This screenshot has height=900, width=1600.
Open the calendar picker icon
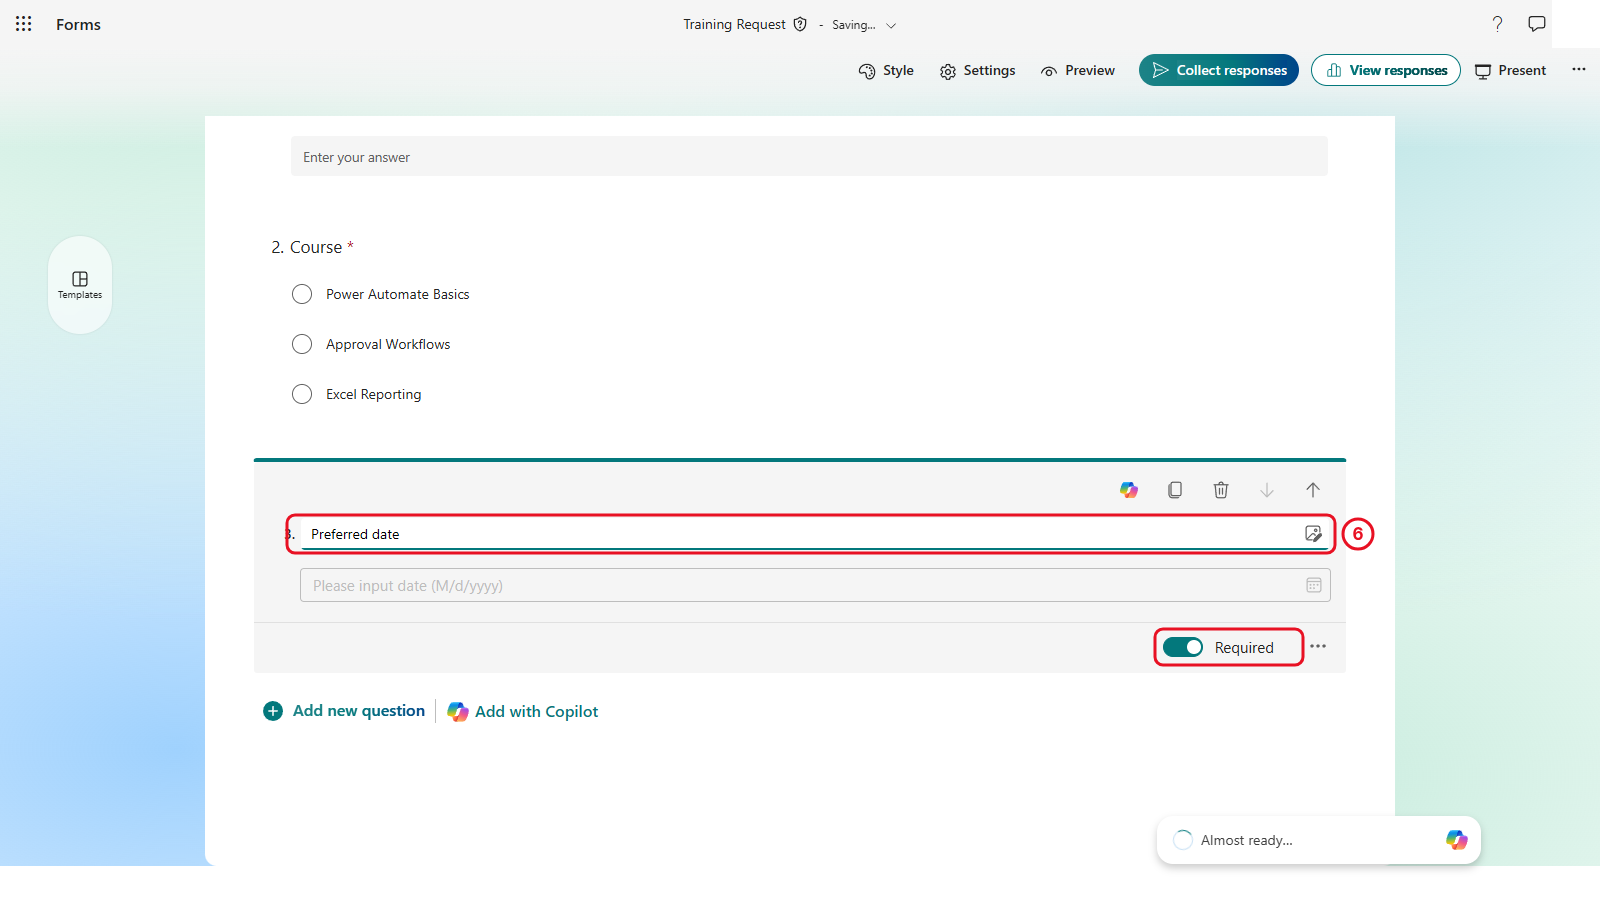1314,585
